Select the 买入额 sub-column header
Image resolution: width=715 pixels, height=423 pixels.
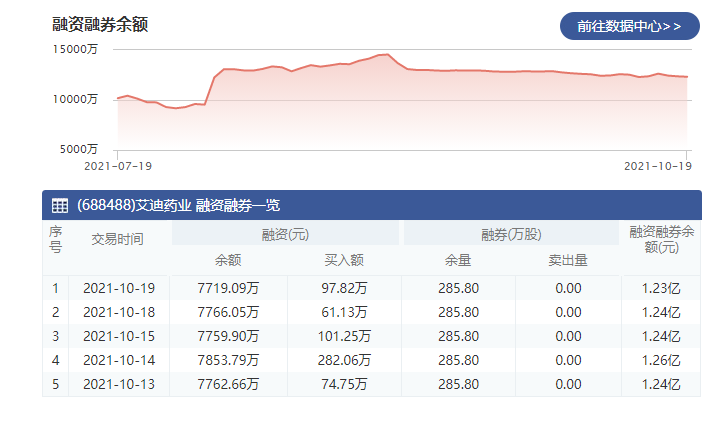pyautogui.click(x=343, y=260)
